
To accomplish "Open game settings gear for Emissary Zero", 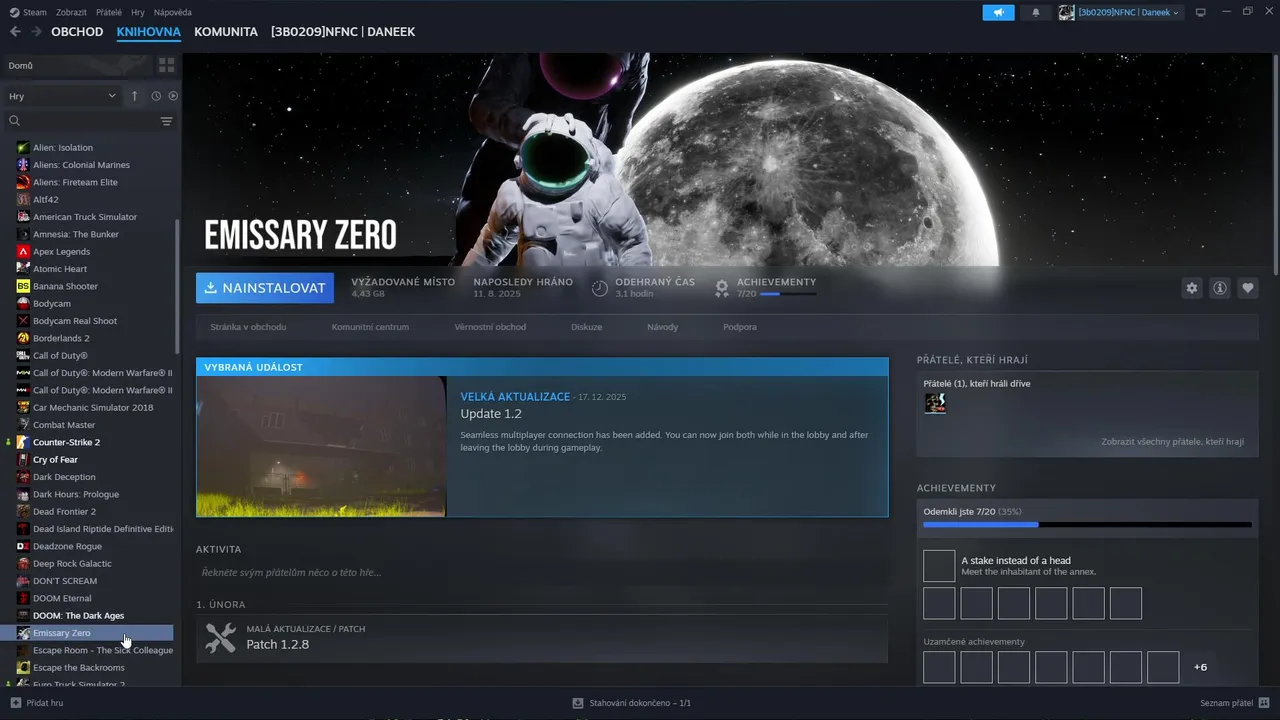I will (x=1191, y=288).
